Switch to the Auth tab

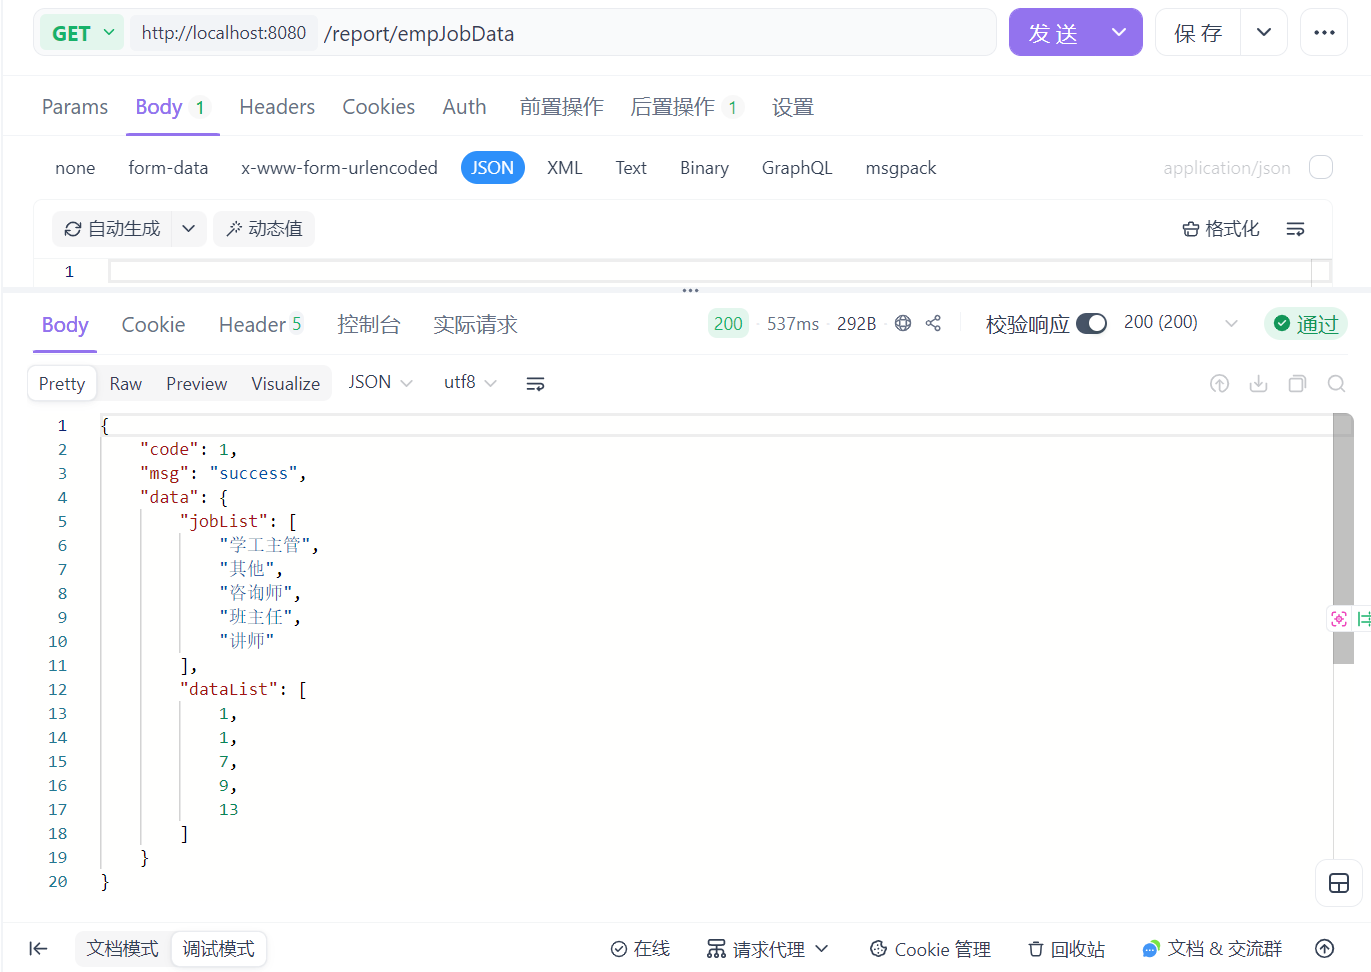pyautogui.click(x=464, y=107)
